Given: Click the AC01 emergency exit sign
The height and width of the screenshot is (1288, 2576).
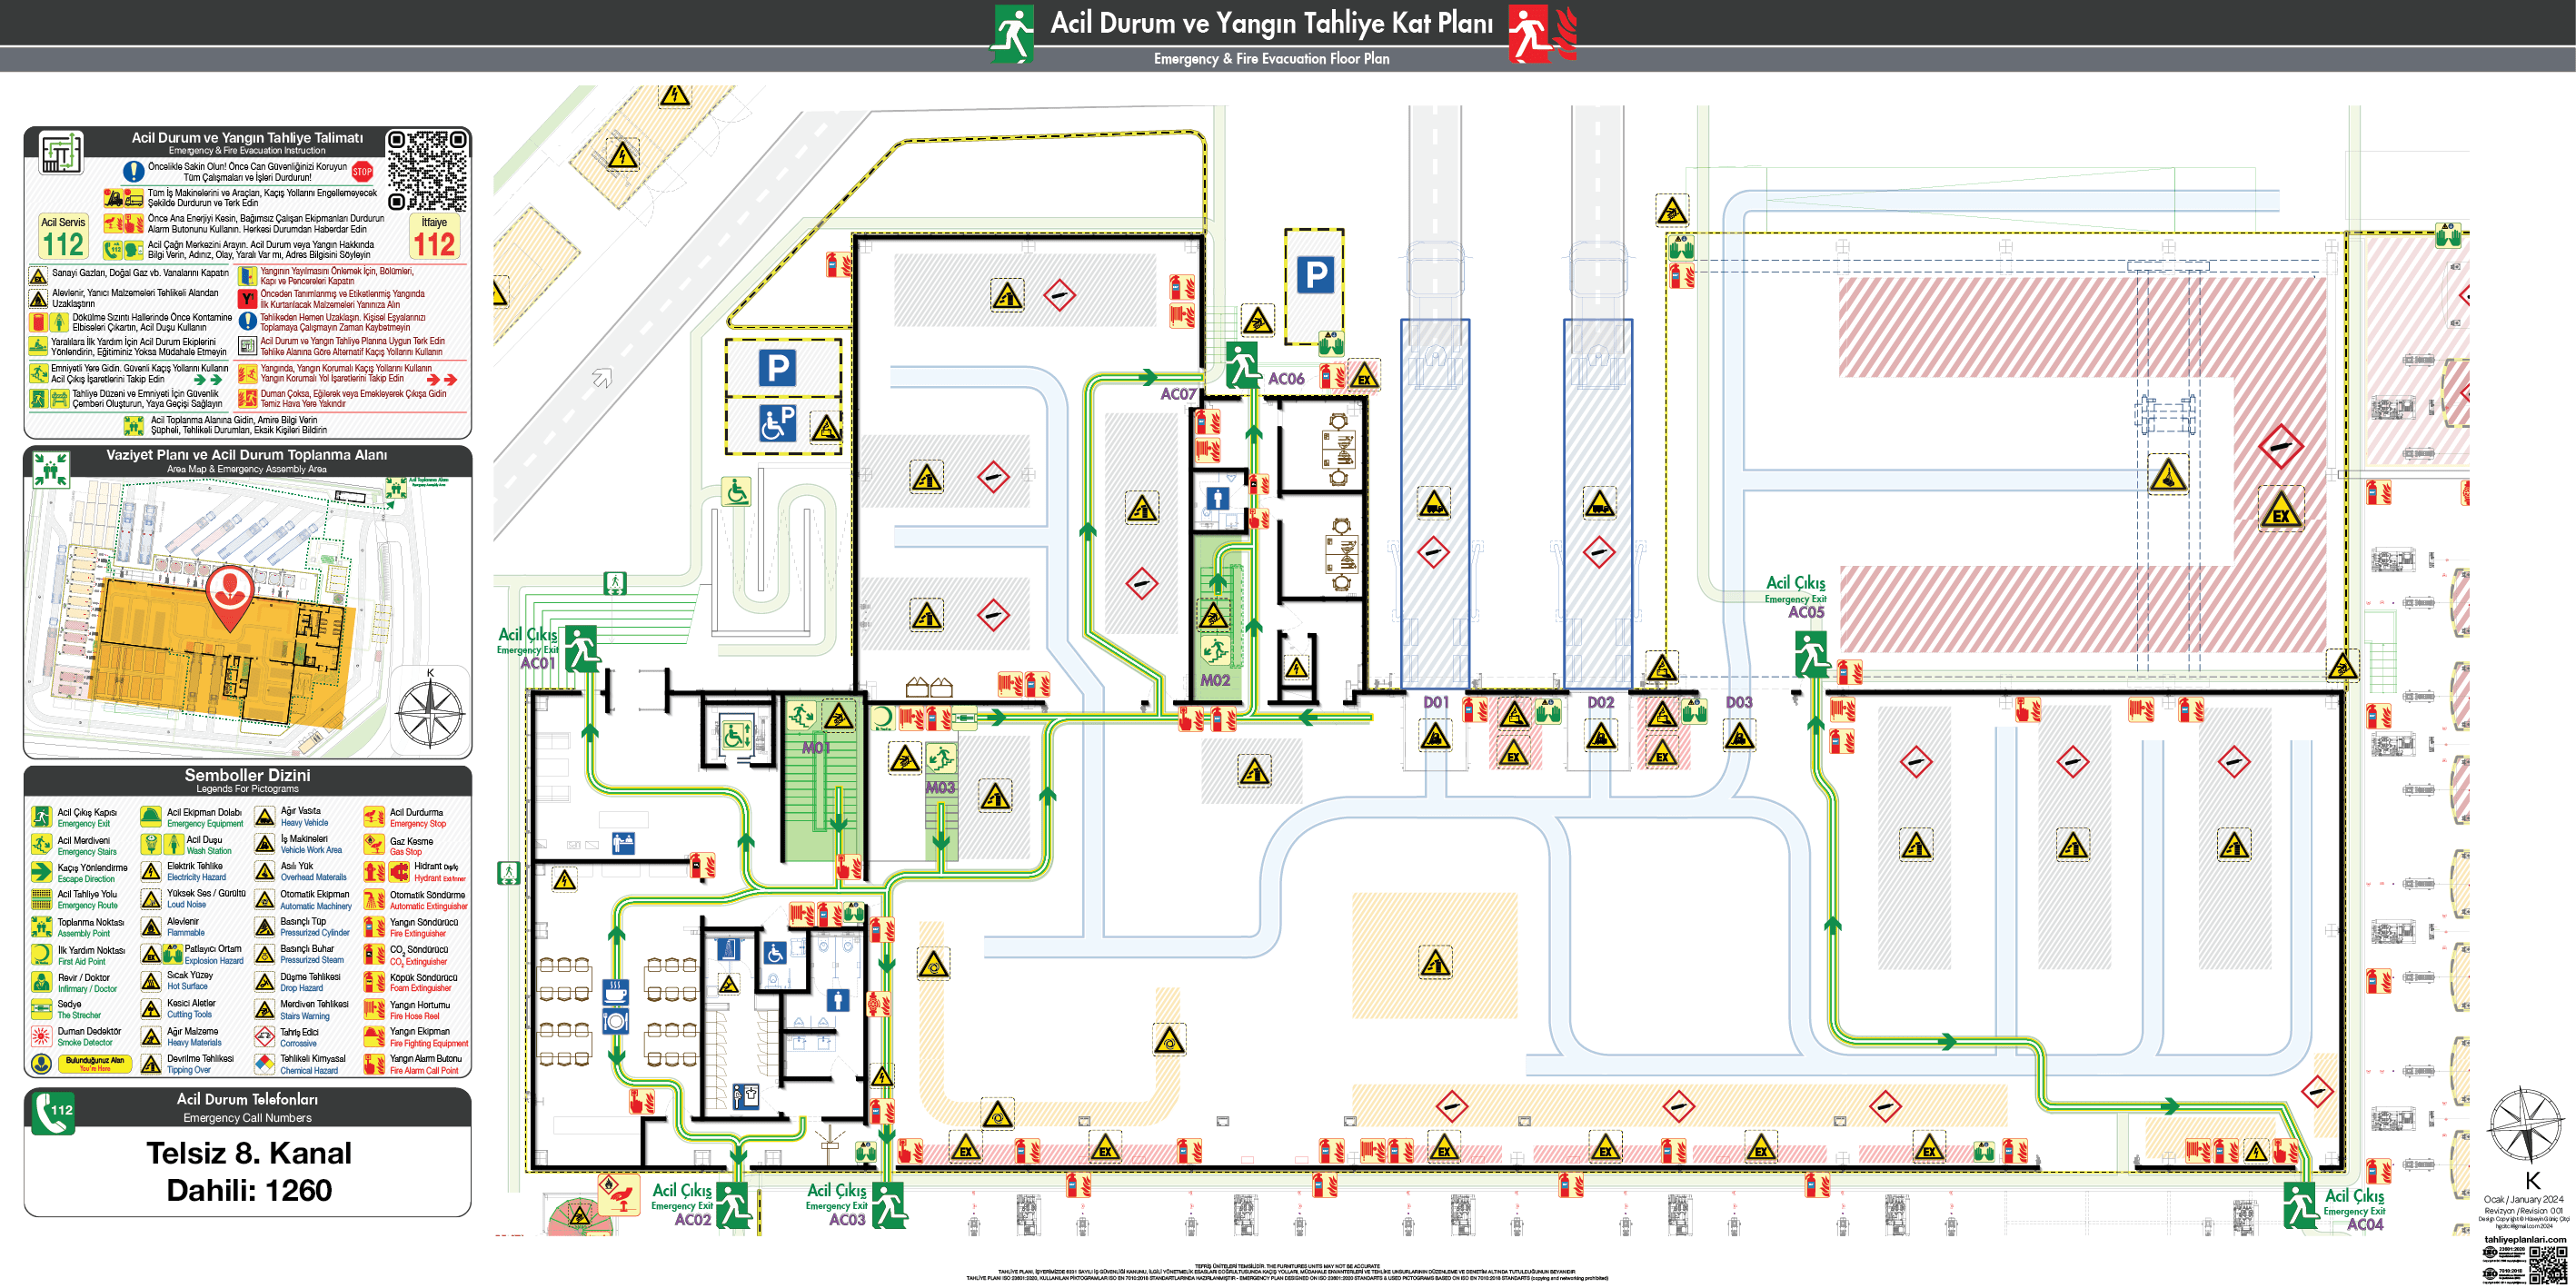Looking at the screenshot, I should point(581,649).
